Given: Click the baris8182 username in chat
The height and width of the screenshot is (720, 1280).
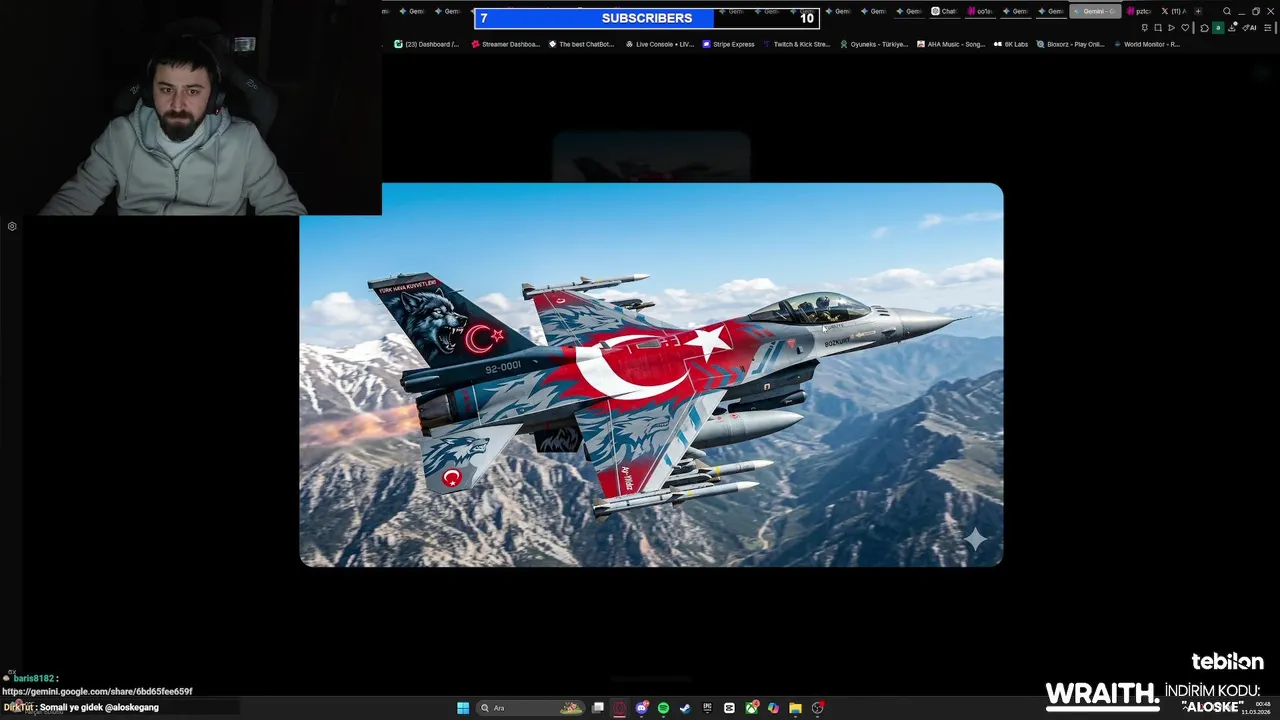Looking at the screenshot, I should [x=34, y=678].
